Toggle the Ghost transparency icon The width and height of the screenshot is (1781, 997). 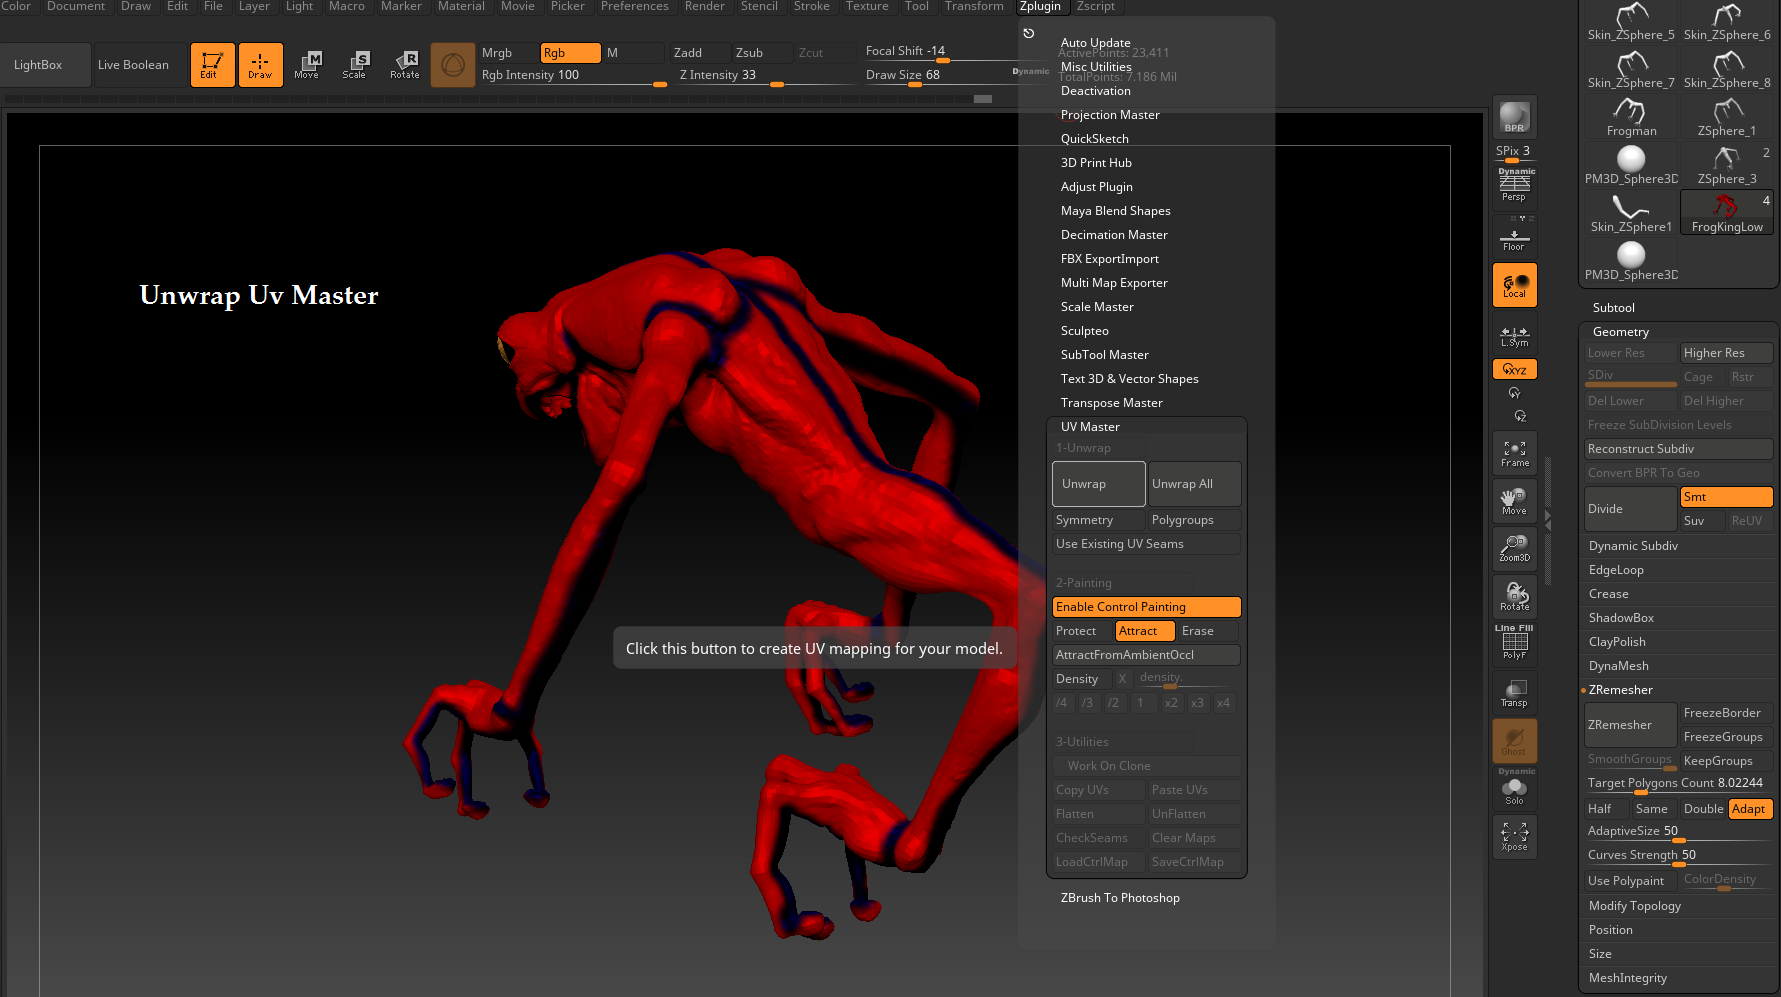click(1514, 741)
